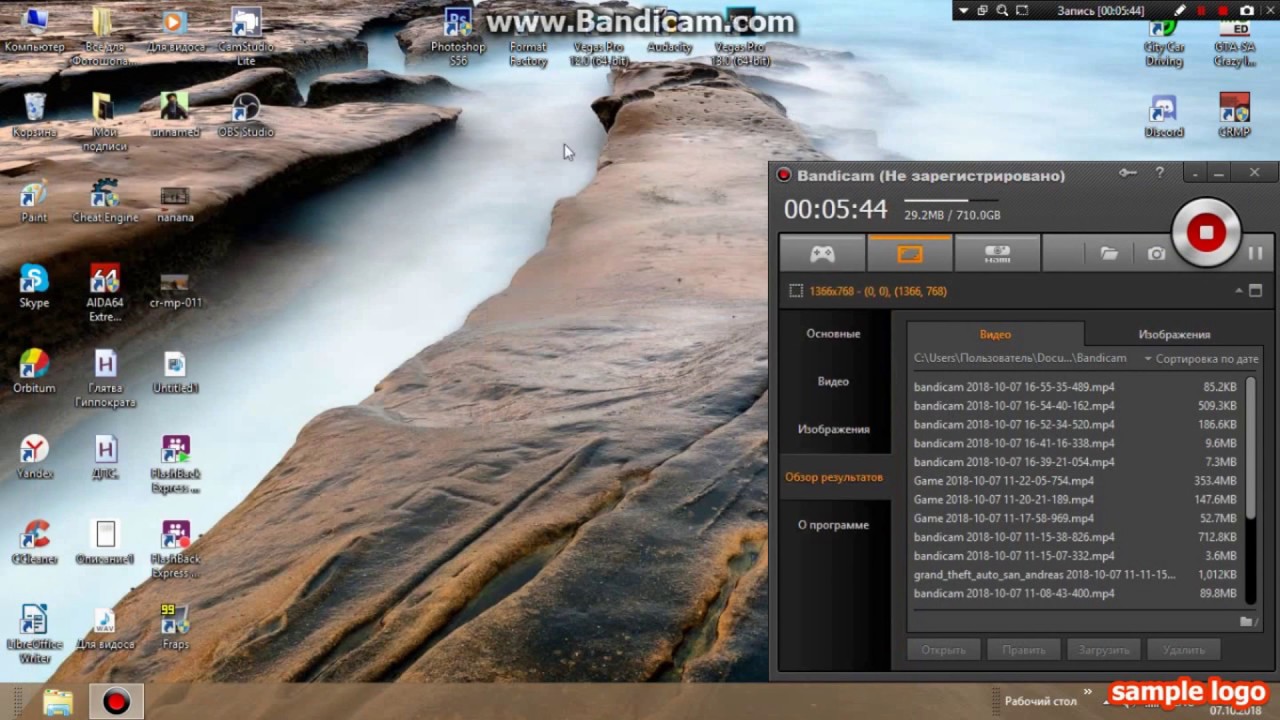Screen dimensions: 1280x720
Task: Click the Bandicam taskbar button
Action: pos(116,703)
